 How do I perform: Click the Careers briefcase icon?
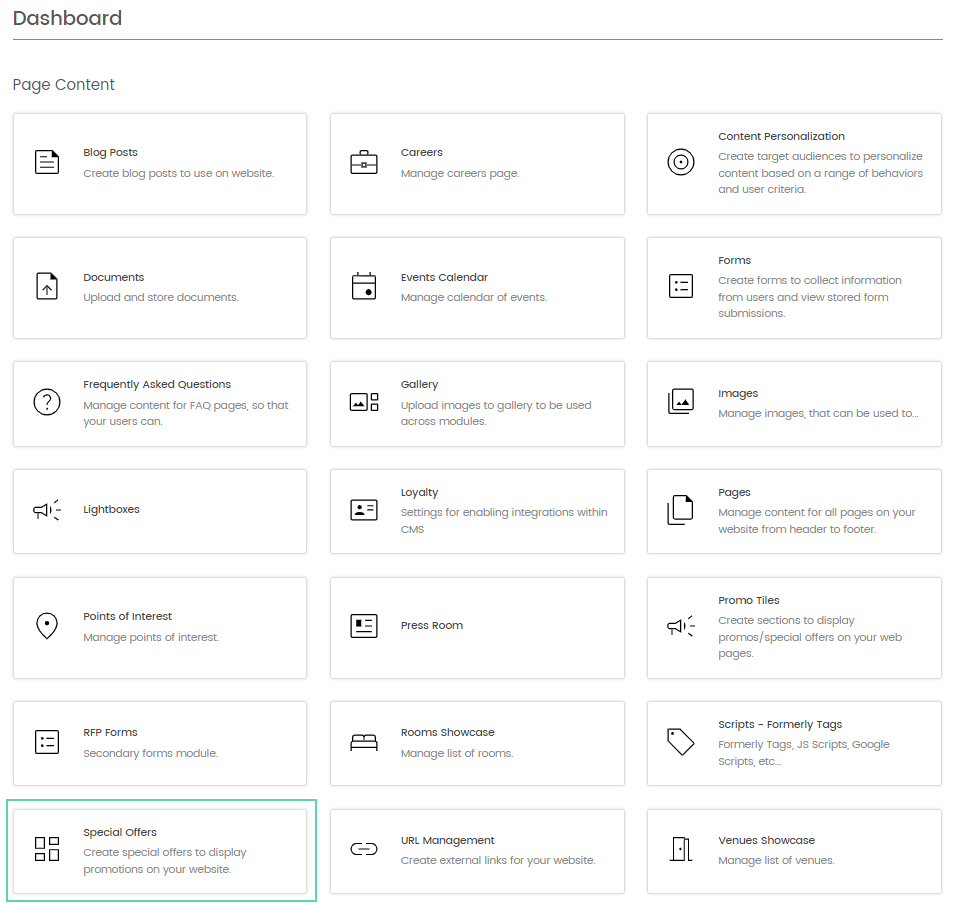click(x=364, y=163)
